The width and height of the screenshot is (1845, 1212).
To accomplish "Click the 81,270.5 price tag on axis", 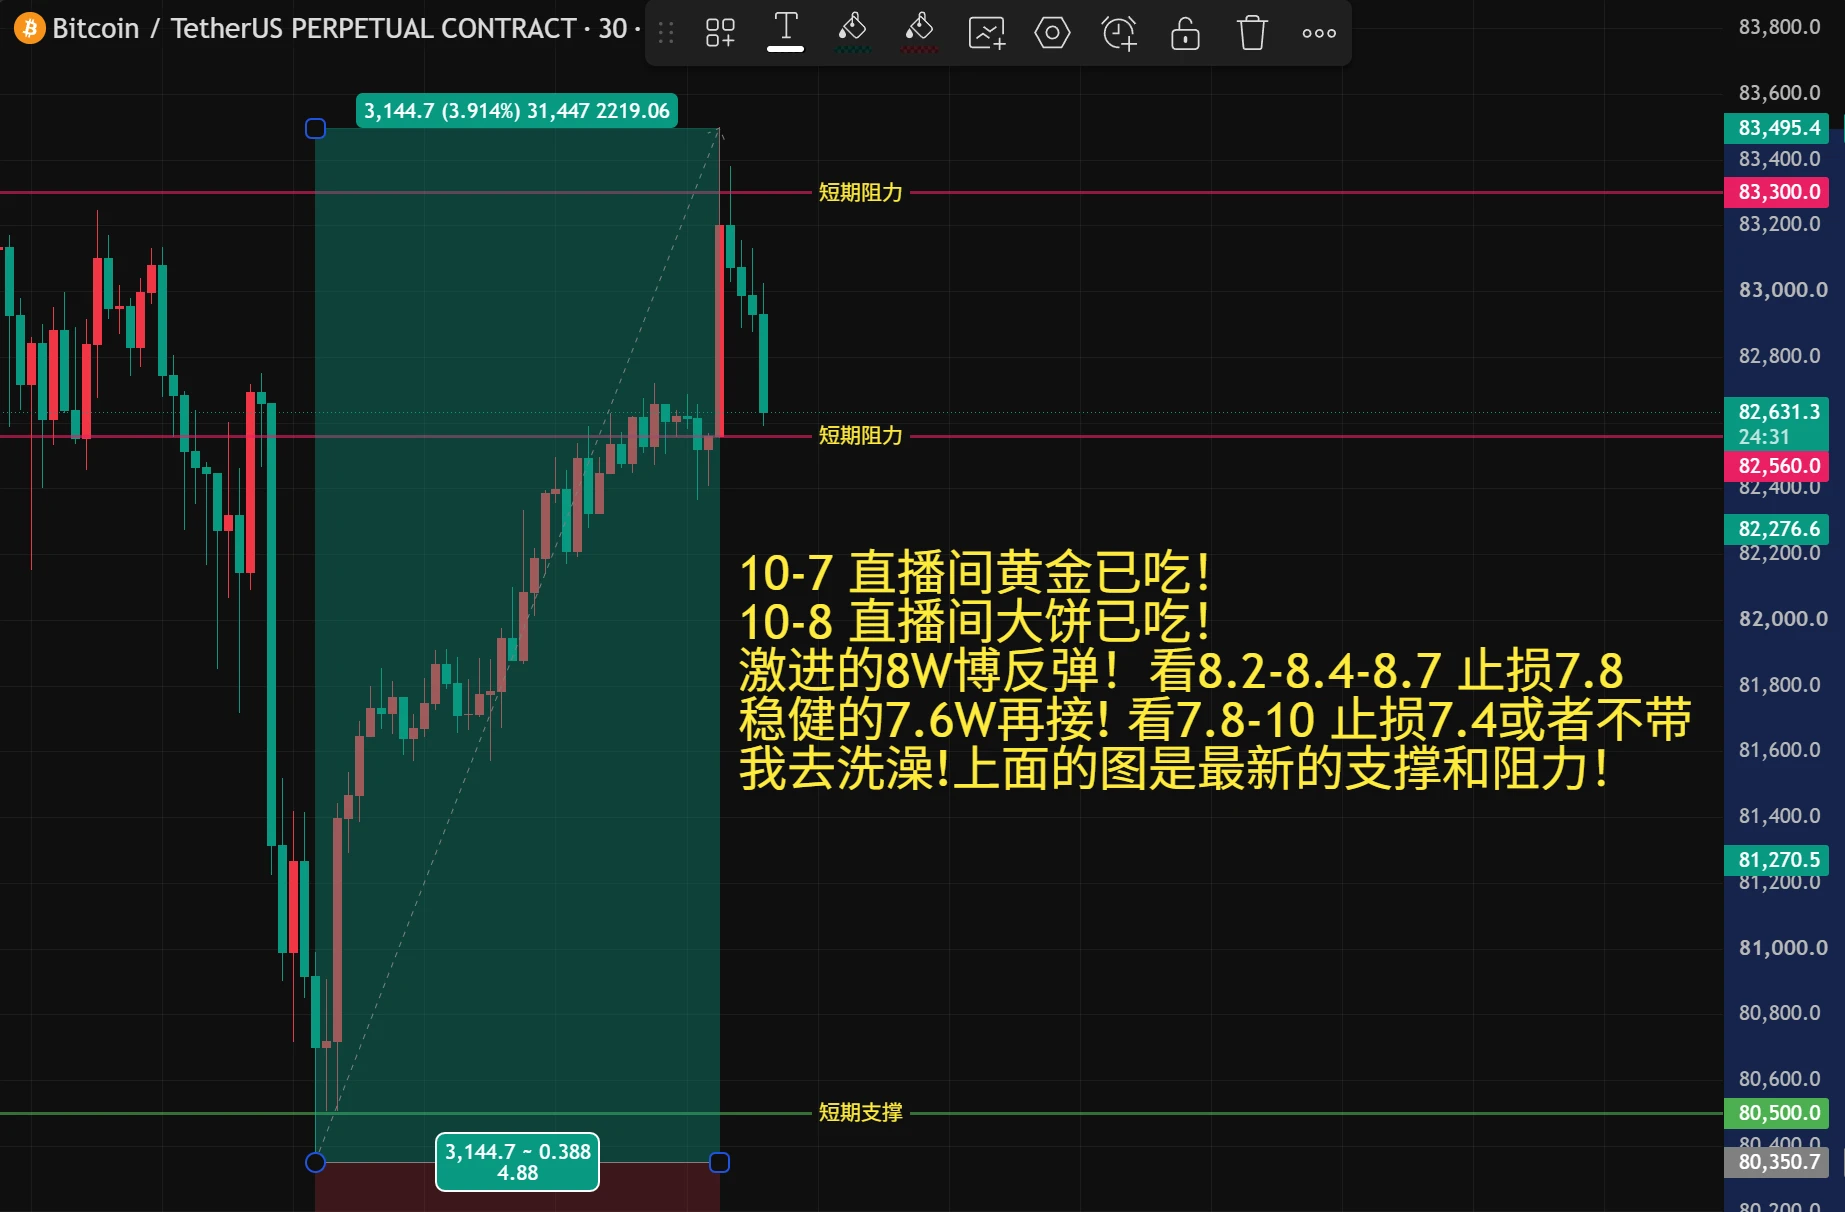I will tap(1777, 860).
